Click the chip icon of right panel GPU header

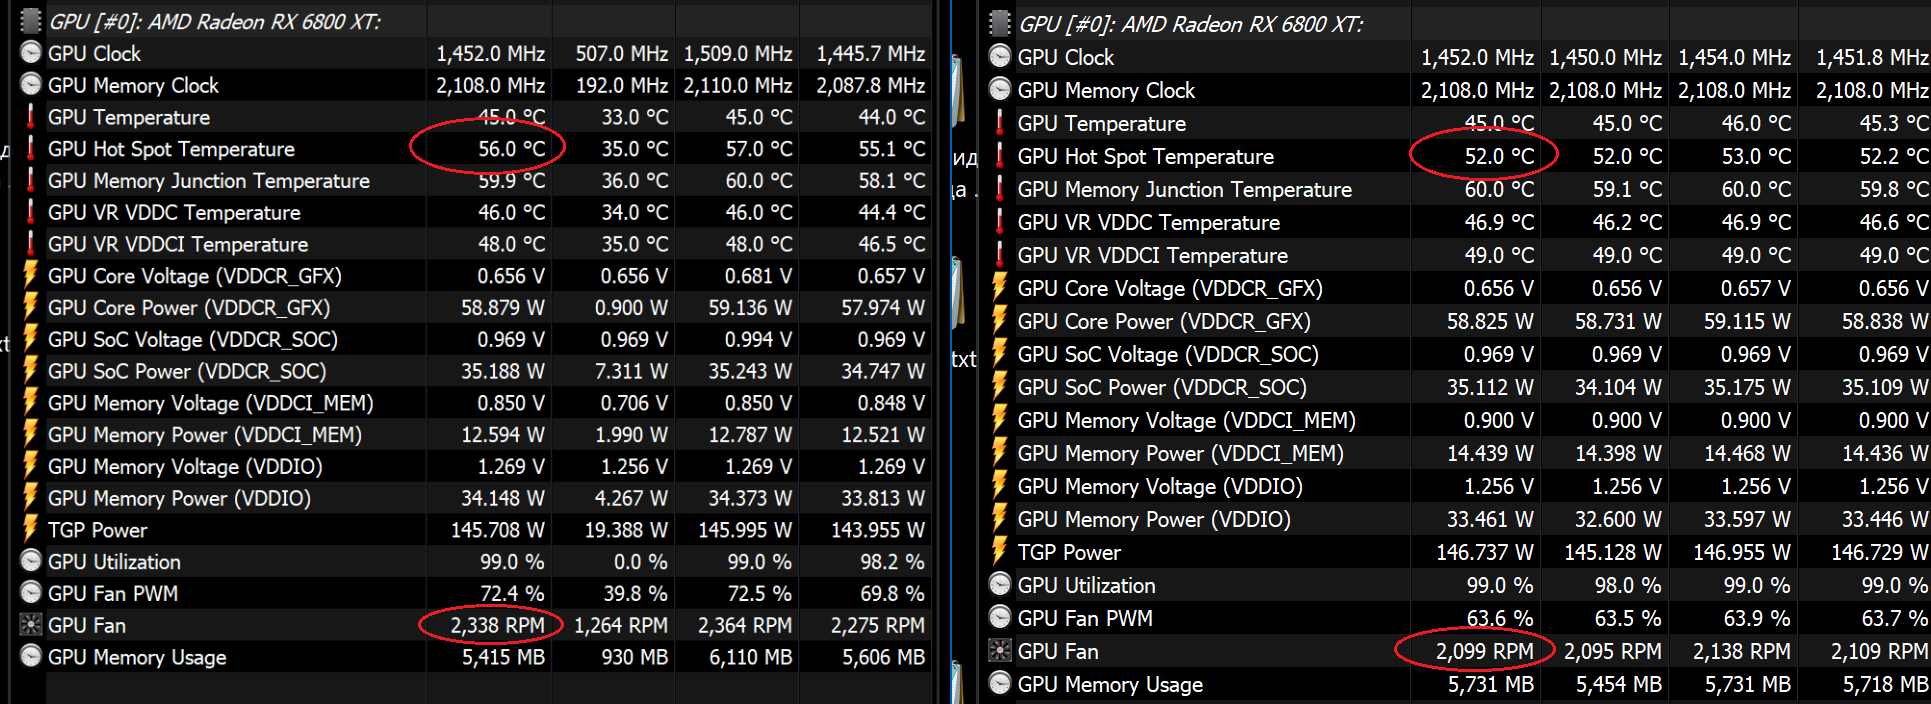1000,23
